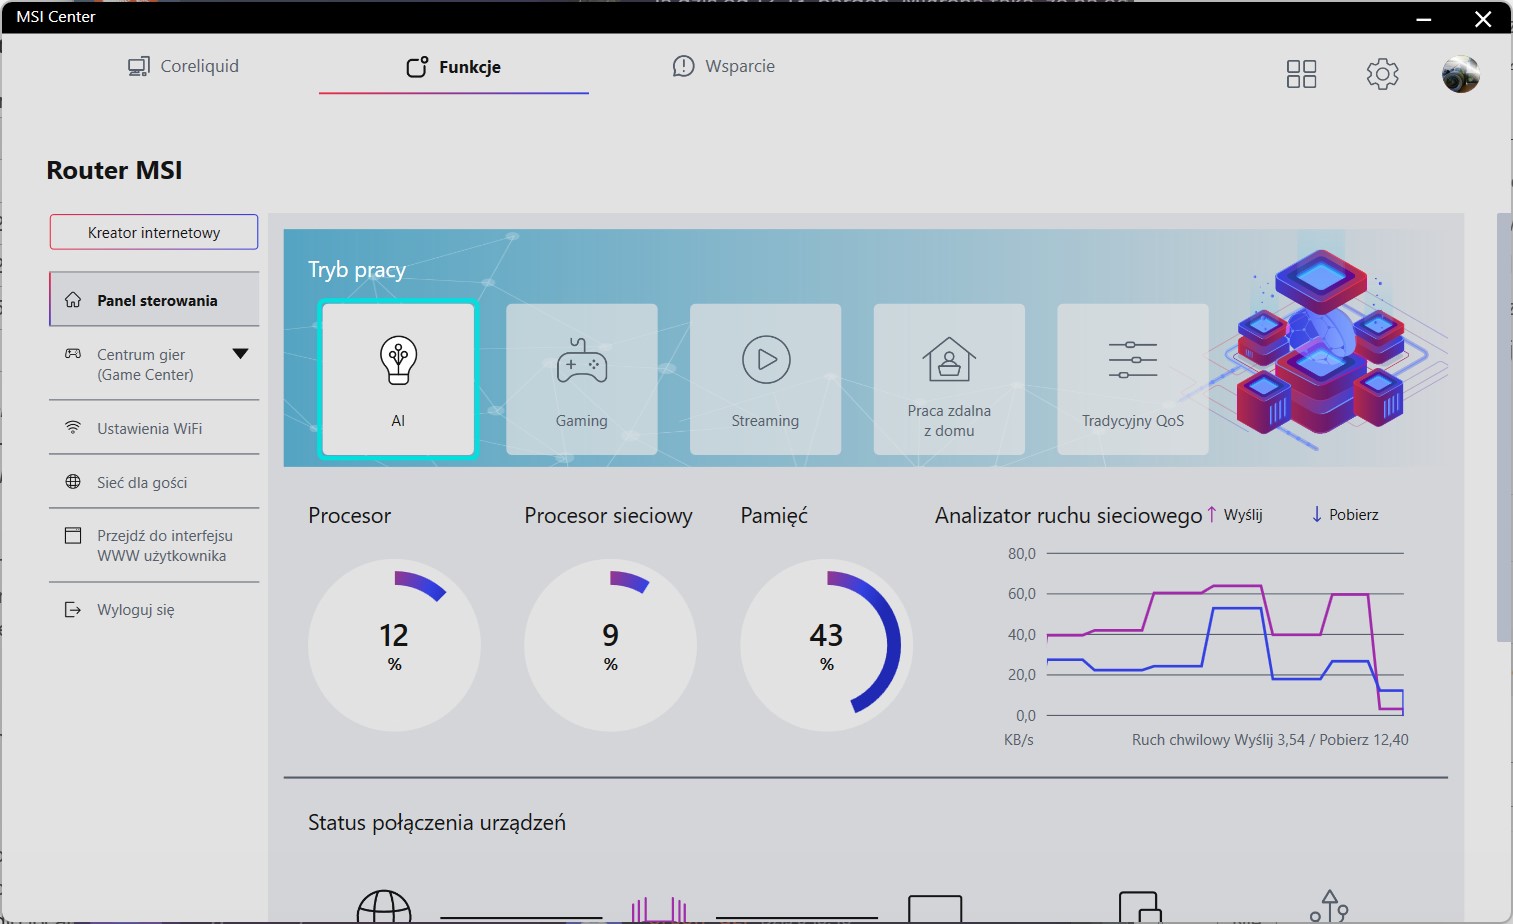This screenshot has height=924, width=1513.
Task: Choose the Praca zdalna z domu mode
Action: 949,379
